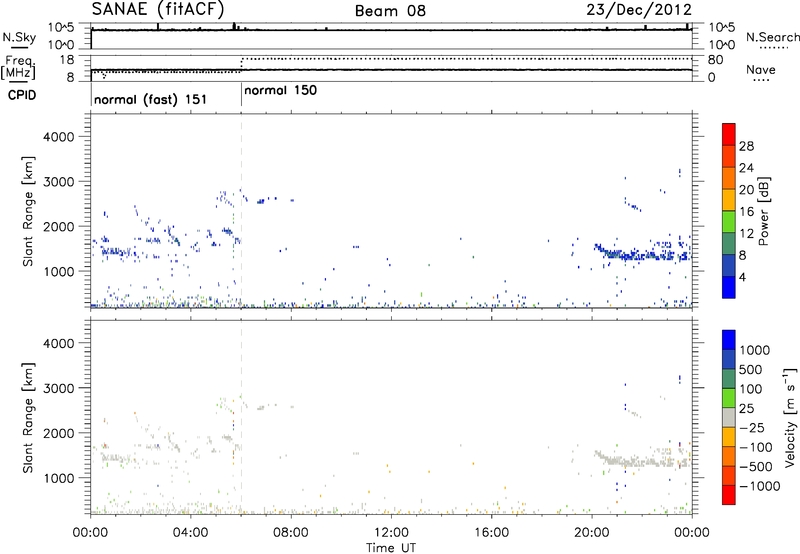Click the N.Search legend label
The image size is (800, 554).
pyautogui.click(x=772, y=37)
